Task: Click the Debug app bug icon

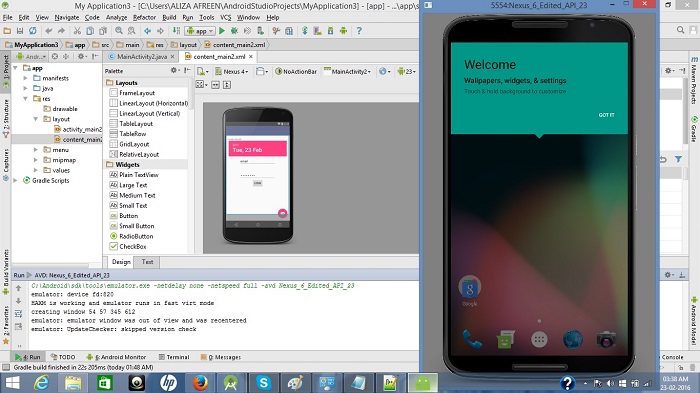Action: click(234, 31)
